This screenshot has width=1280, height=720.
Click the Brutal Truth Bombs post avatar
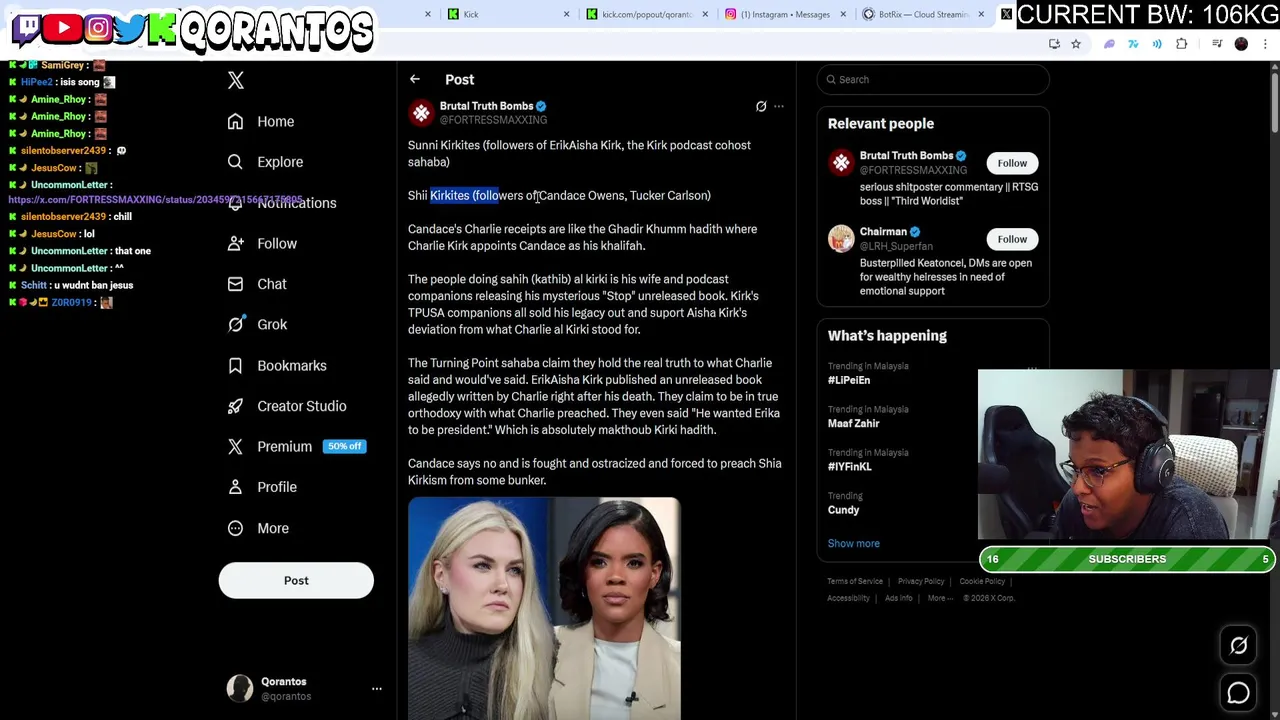click(x=421, y=112)
